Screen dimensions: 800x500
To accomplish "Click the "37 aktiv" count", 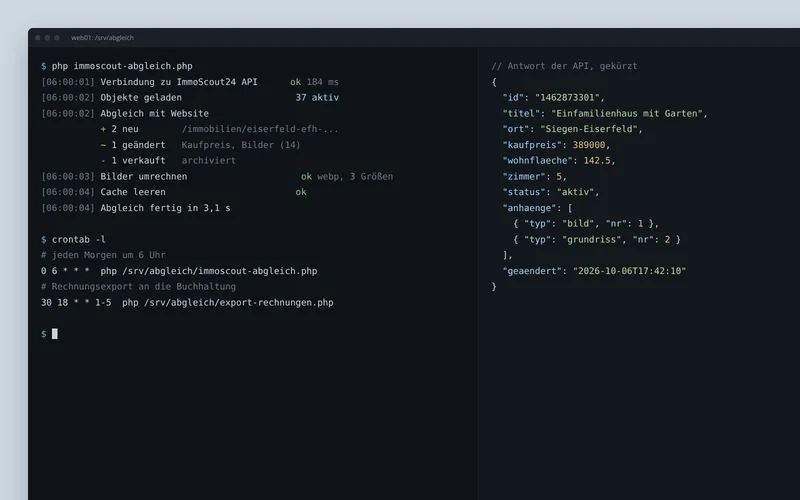I will 317,98.
